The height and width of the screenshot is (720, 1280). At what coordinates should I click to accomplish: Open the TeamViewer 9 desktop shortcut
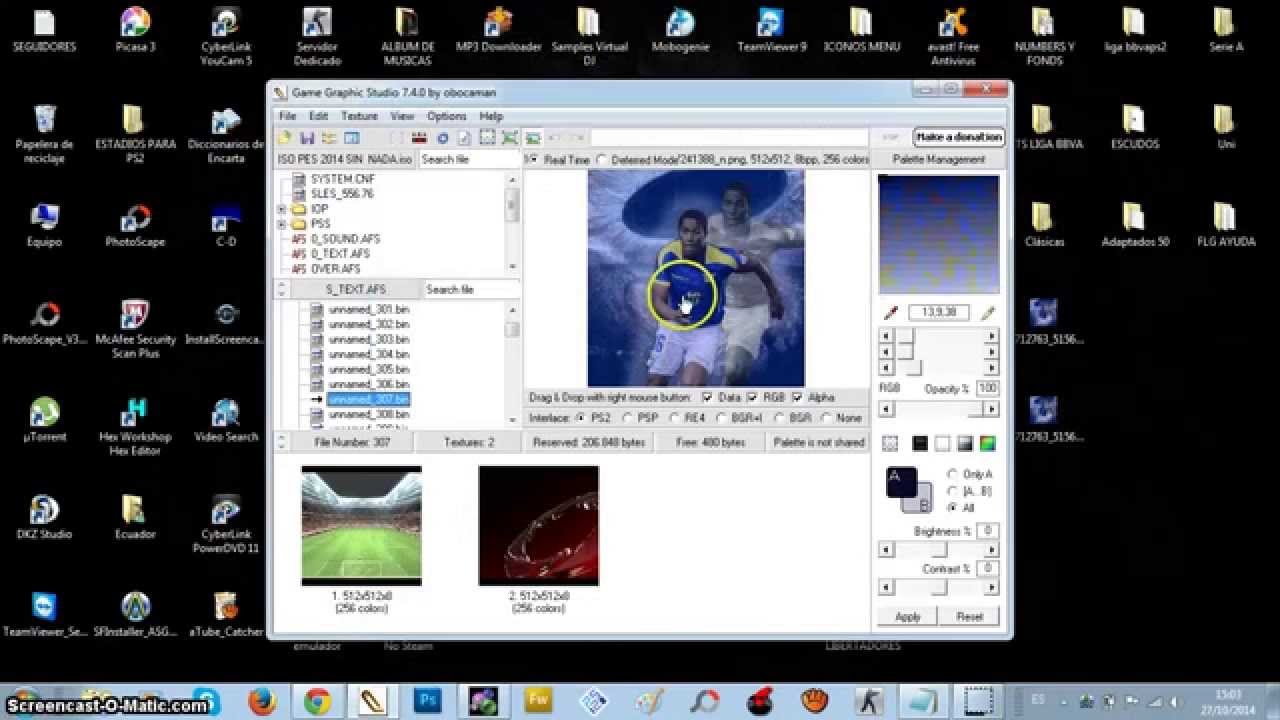point(771,29)
